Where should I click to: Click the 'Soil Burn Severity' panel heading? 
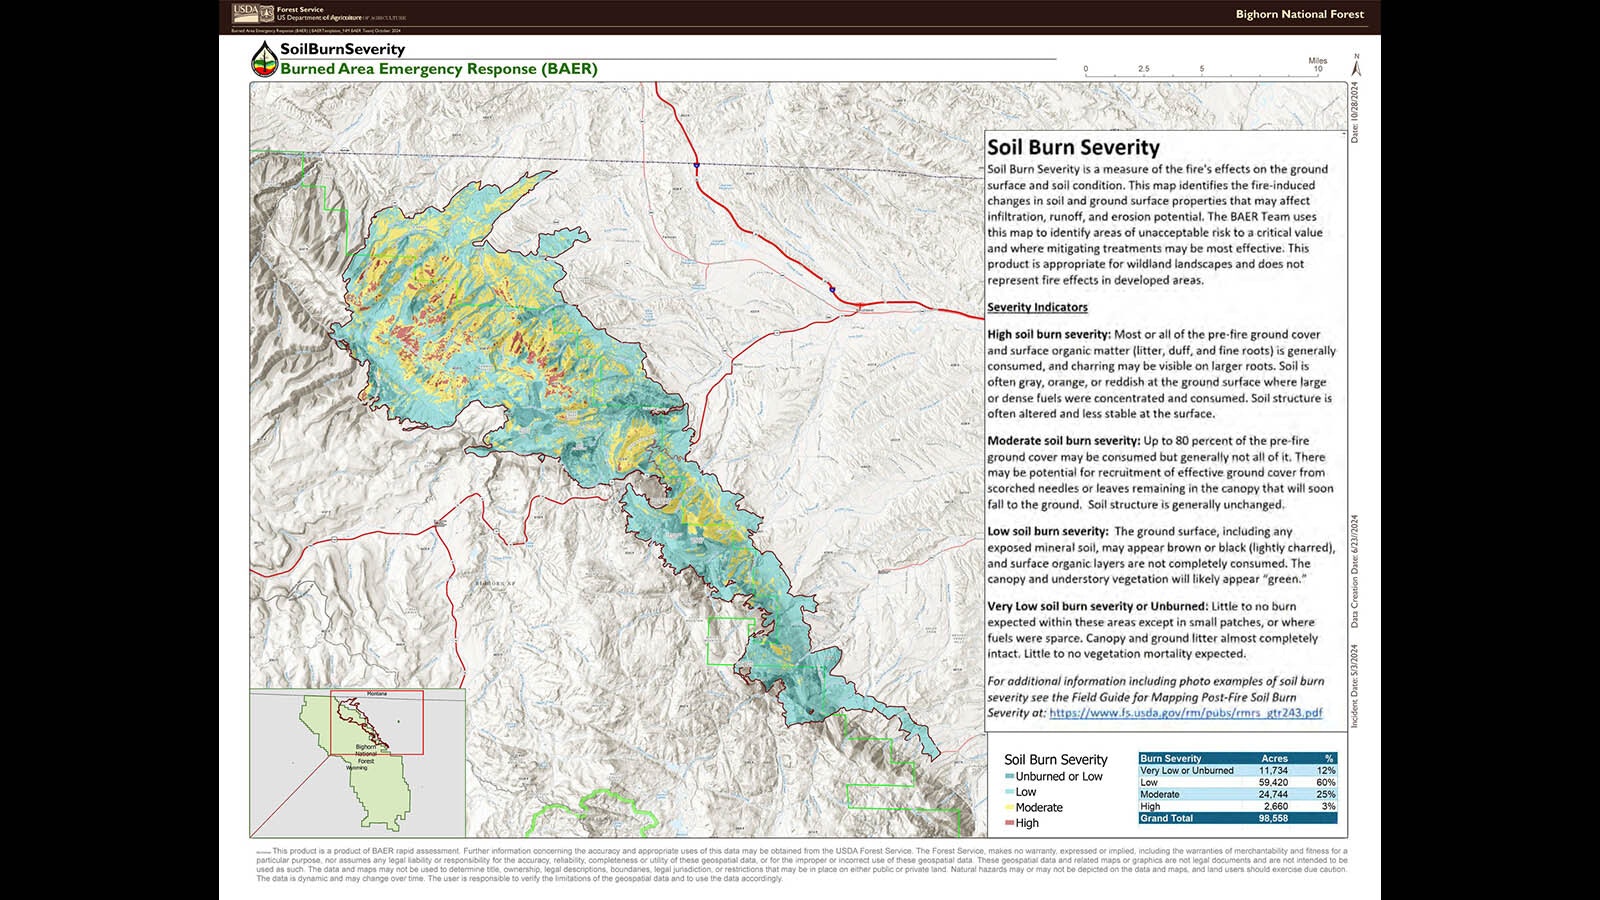(1073, 147)
